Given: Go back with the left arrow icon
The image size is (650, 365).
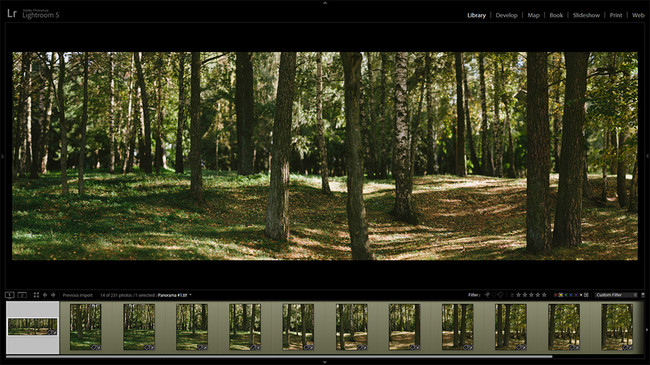Looking at the screenshot, I should pyautogui.click(x=45, y=295).
